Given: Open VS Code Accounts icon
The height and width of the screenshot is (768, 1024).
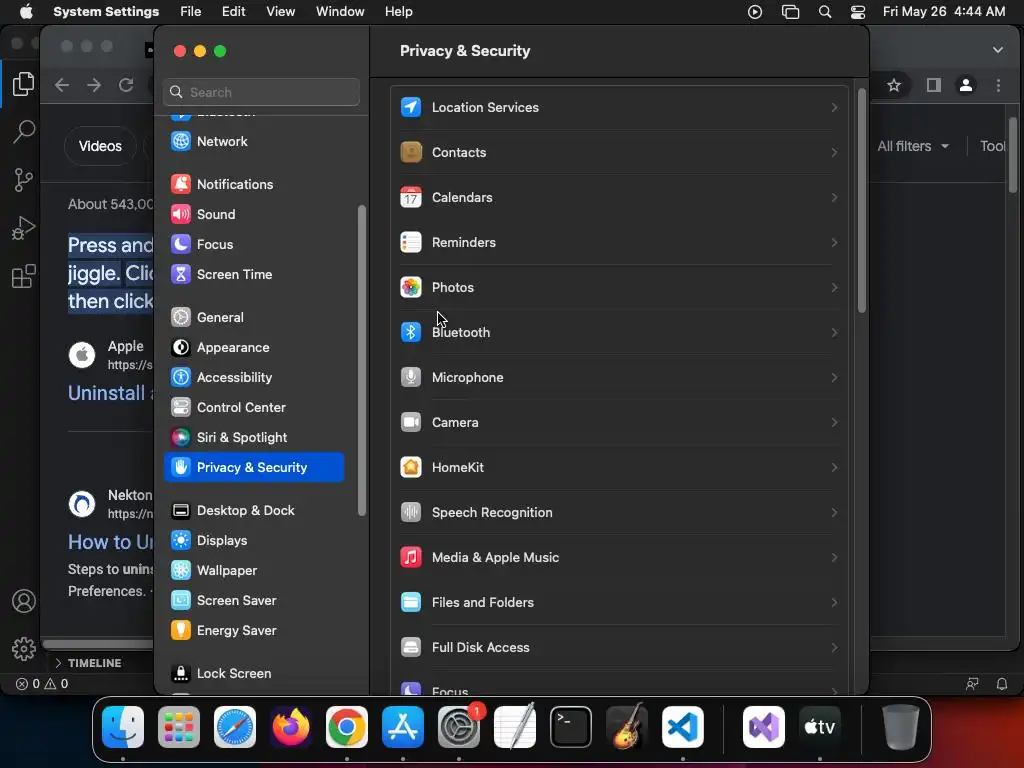Looking at the screenshot, I should pyautogui.click(x=24, y=601).
